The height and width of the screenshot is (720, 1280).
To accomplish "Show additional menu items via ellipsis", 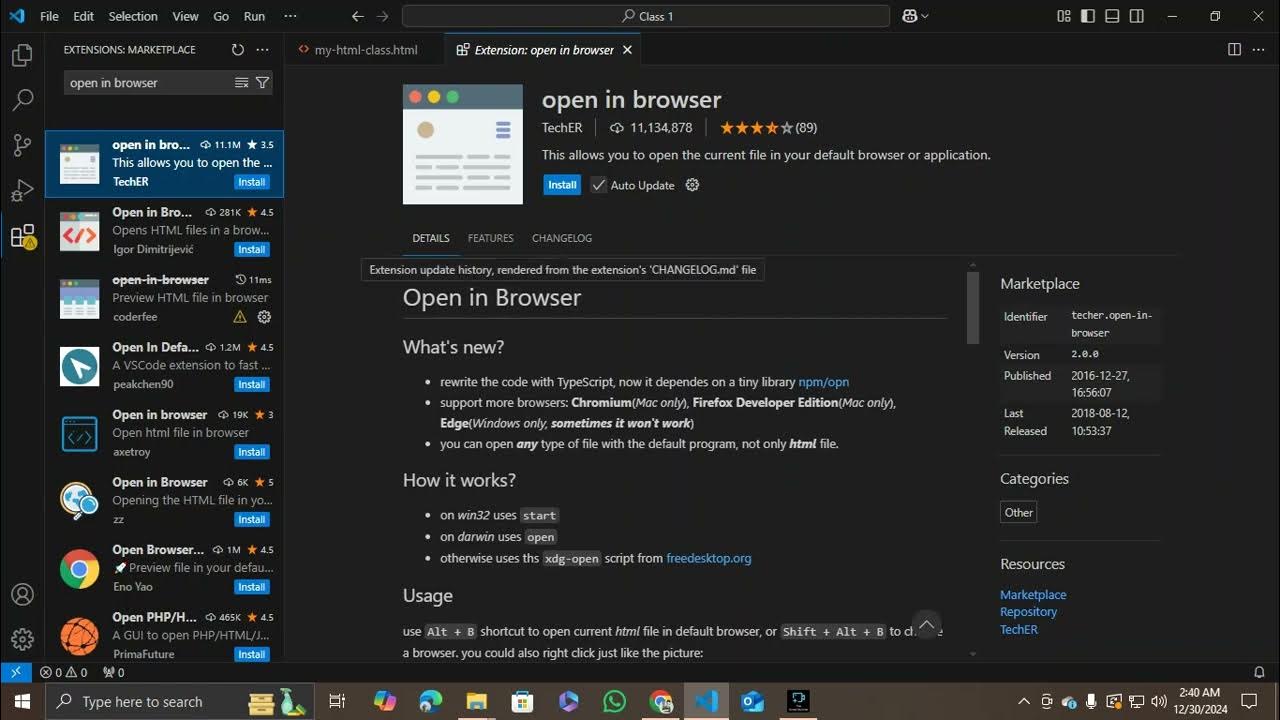I will click(290, 16).
